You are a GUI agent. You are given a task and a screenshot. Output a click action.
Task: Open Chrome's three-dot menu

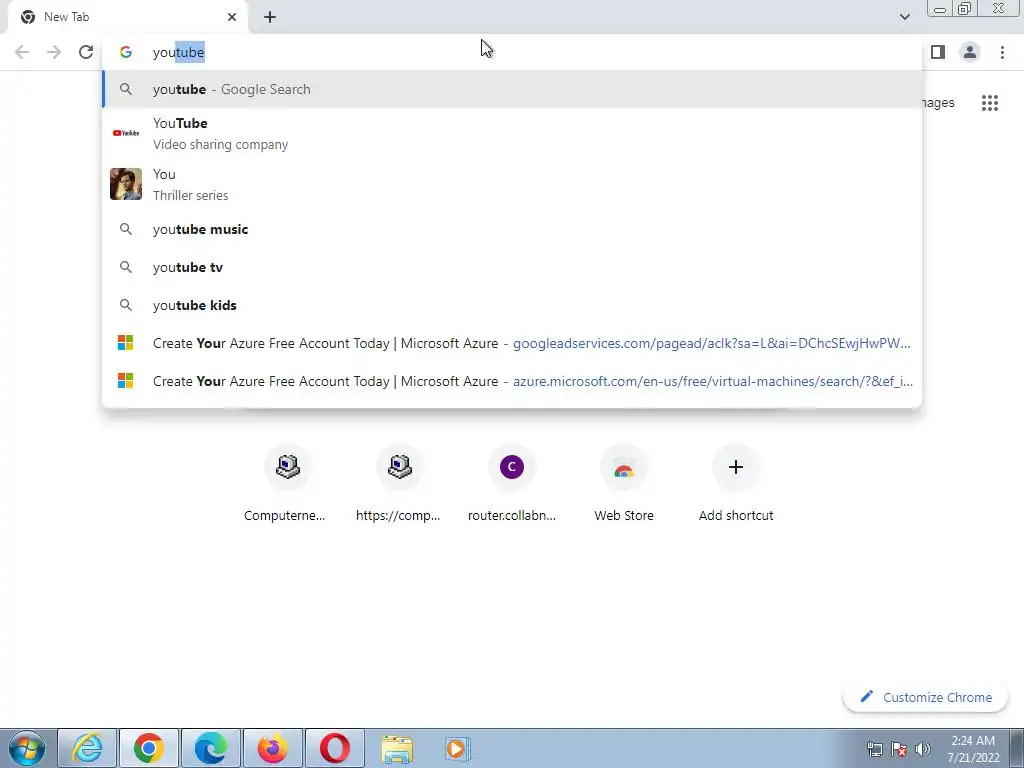coord(1002,52)
